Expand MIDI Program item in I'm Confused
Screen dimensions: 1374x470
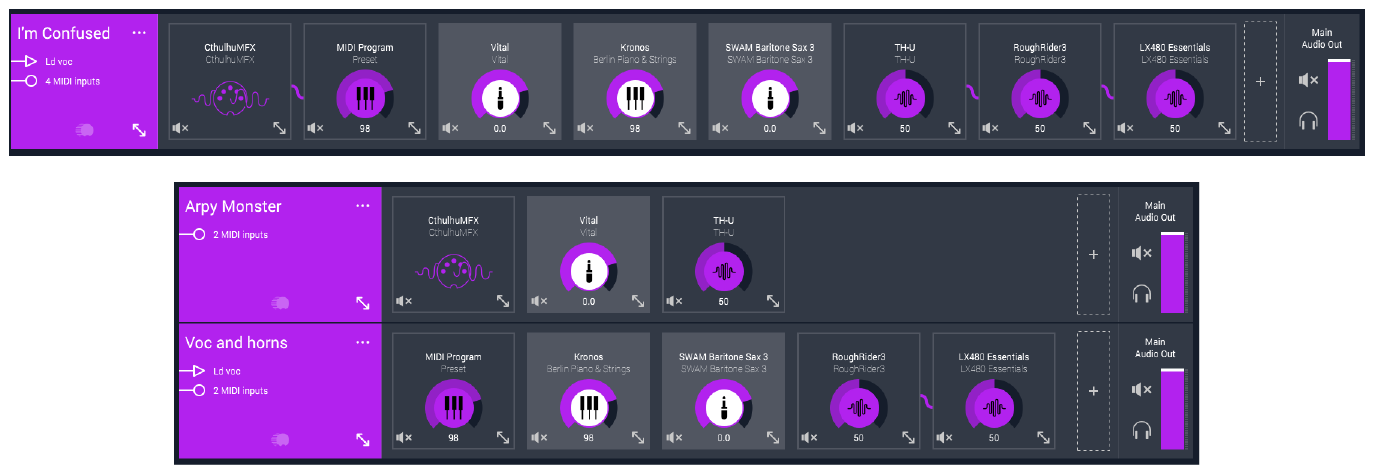click(x=414, y=128)
